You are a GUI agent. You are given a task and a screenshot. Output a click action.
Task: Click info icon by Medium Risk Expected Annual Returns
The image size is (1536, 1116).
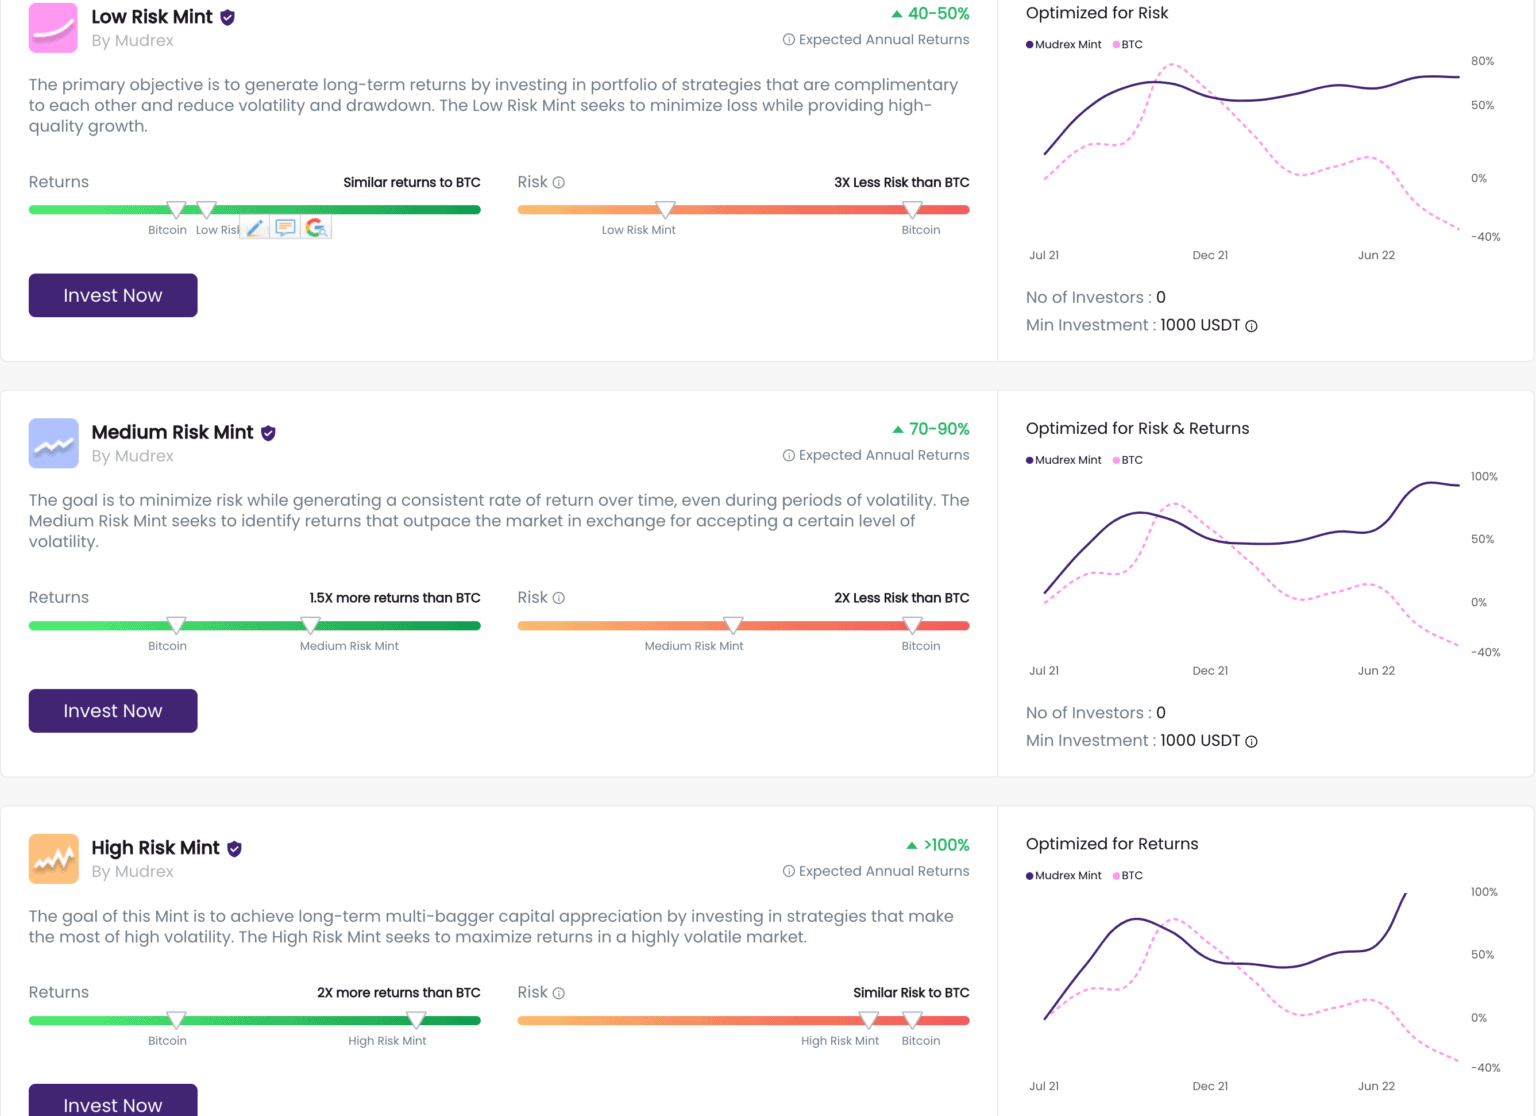click(789, 455)
